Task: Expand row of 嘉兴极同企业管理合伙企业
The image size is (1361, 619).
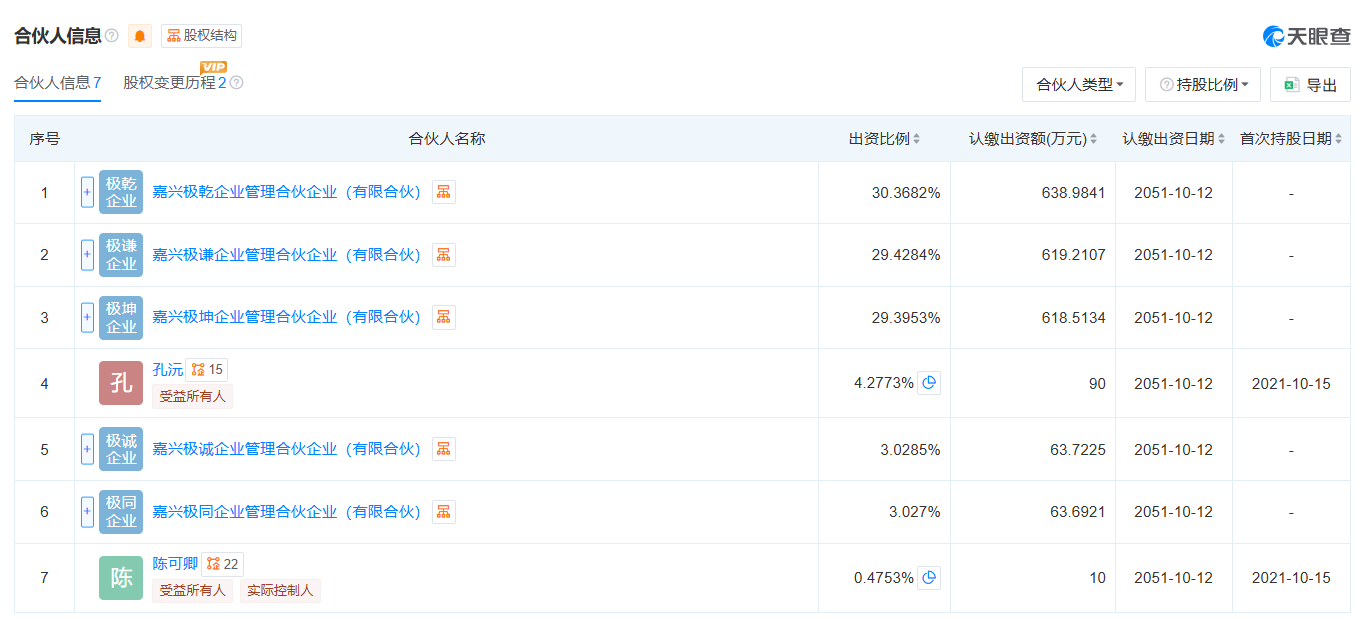Action: click(x=87, y=512)
